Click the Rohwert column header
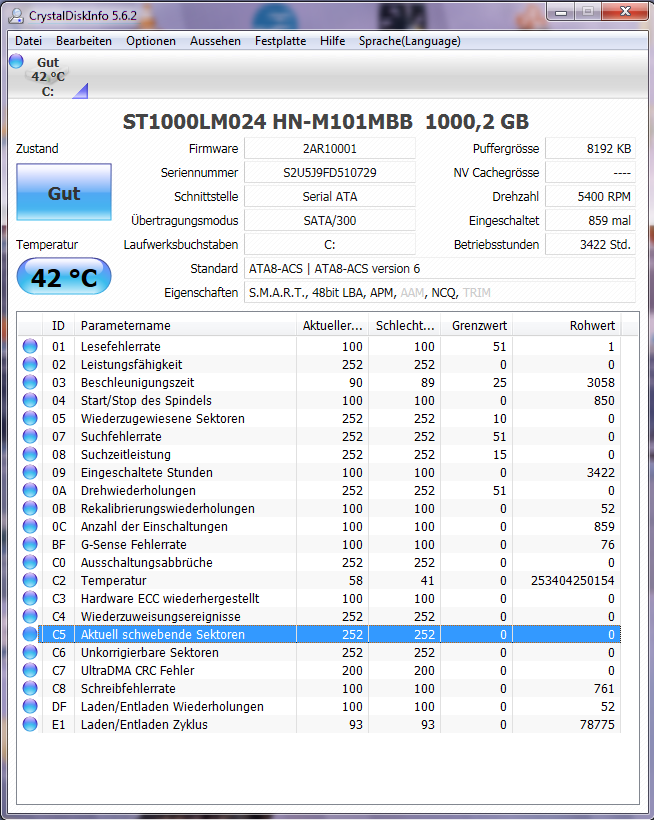Screen dimensions: 654x820 click(x=567, y=325)
